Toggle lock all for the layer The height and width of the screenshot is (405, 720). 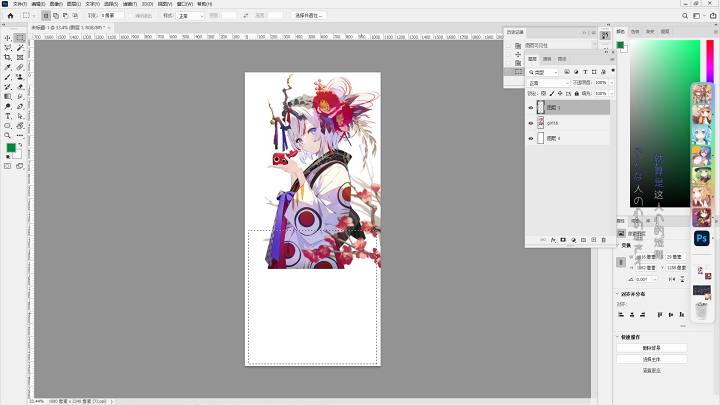577,93
